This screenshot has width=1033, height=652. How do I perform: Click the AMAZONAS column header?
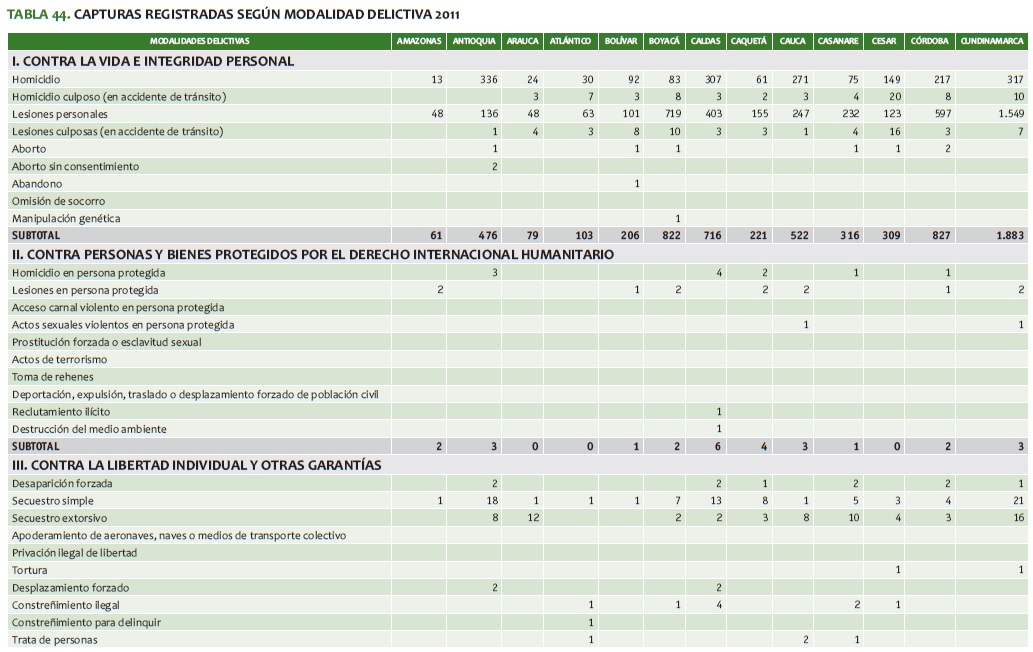pos(419,41)
